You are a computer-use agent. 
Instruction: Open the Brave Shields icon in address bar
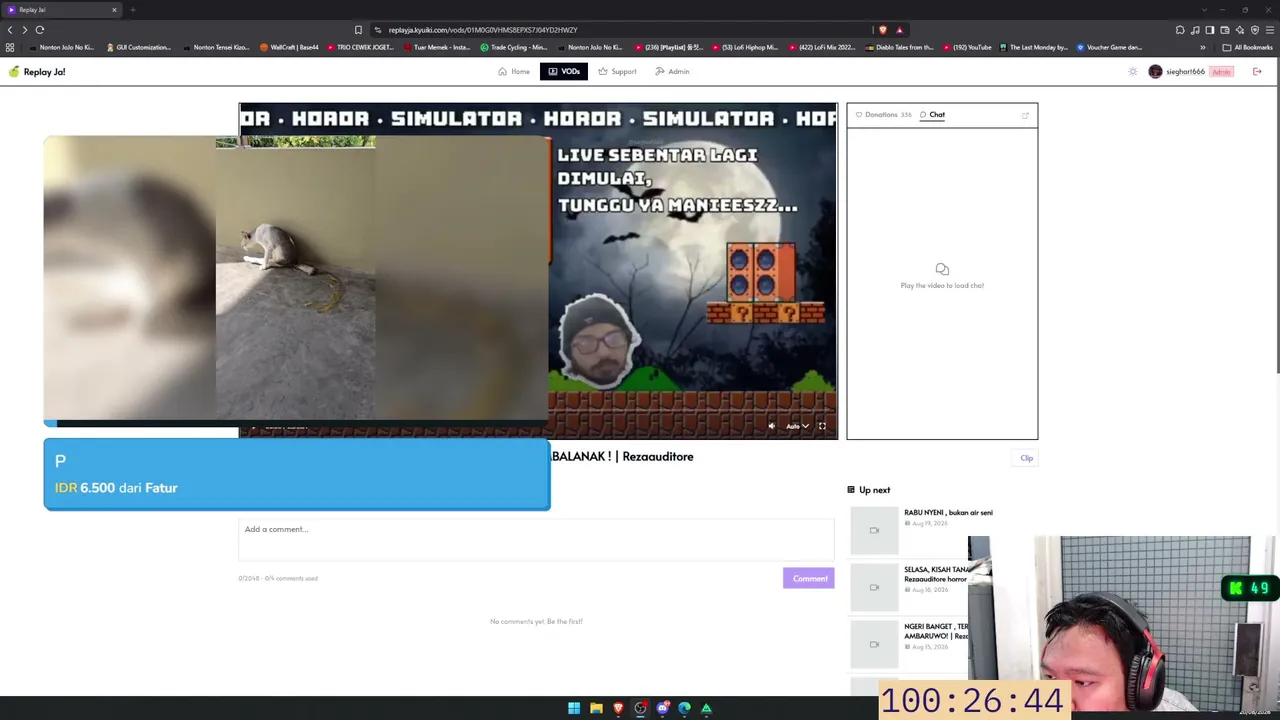[x=882, y=30]
